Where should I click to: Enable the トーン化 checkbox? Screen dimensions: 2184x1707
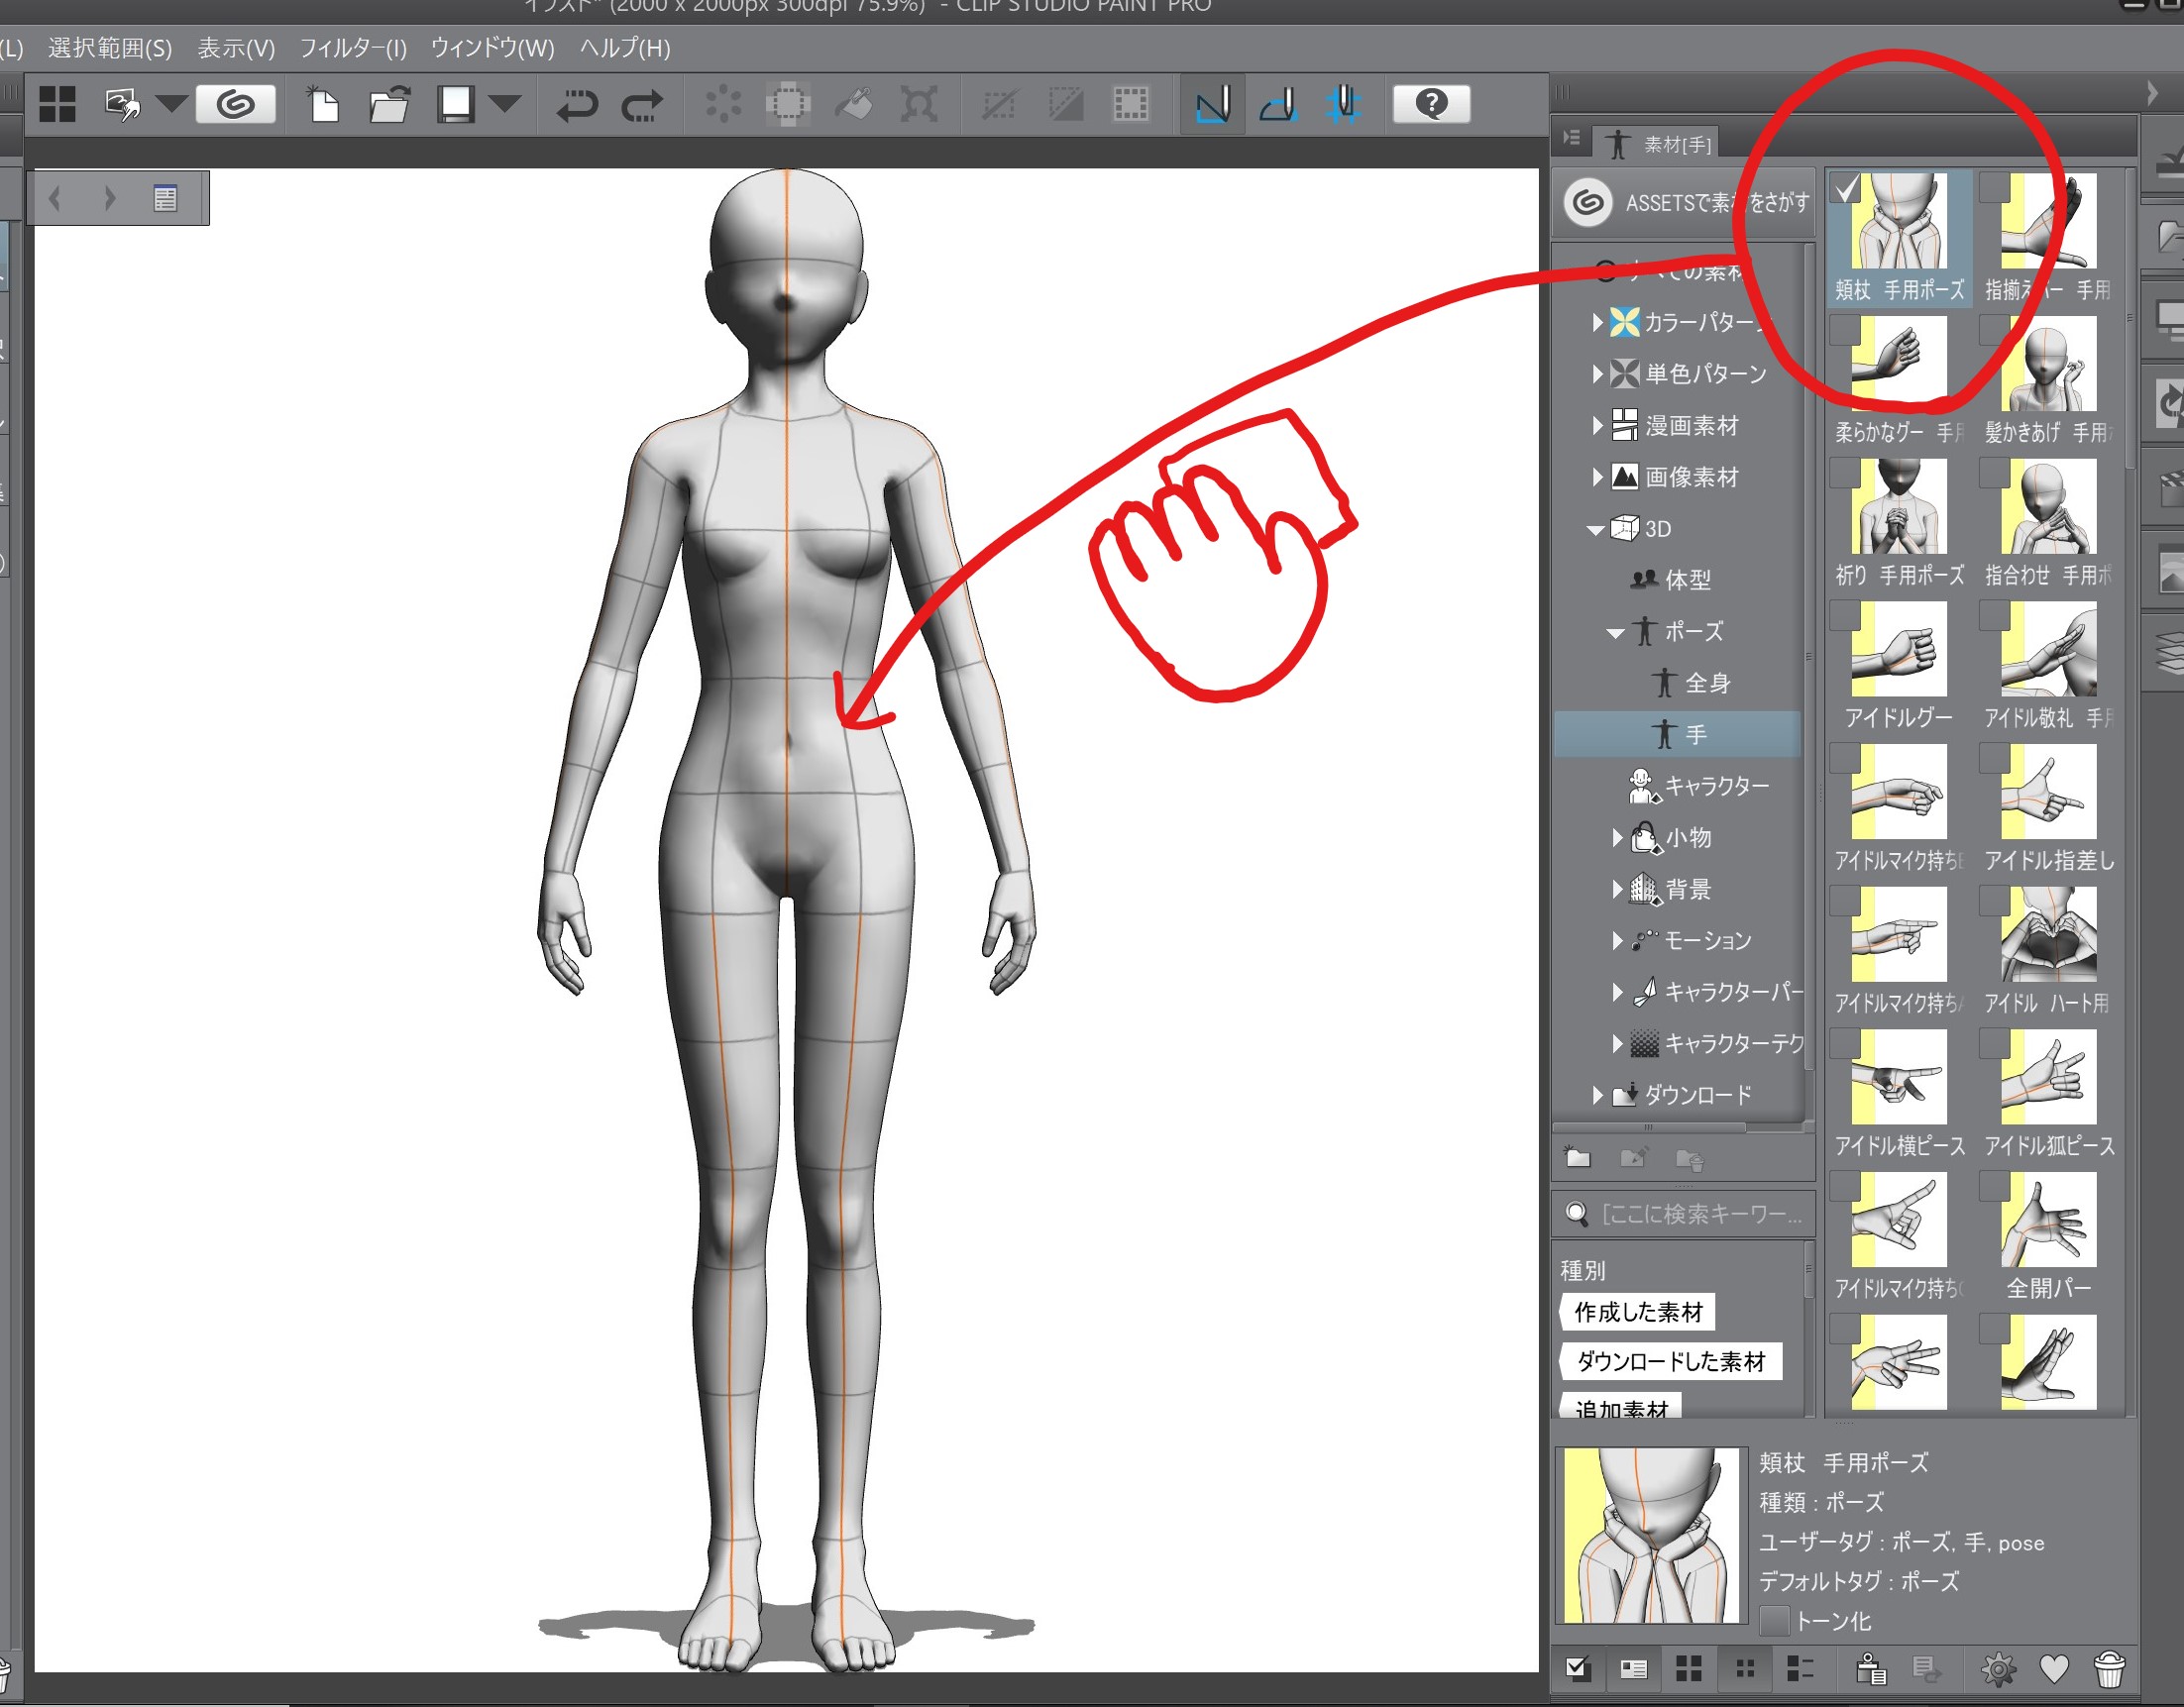[x=1774, y=1621]
